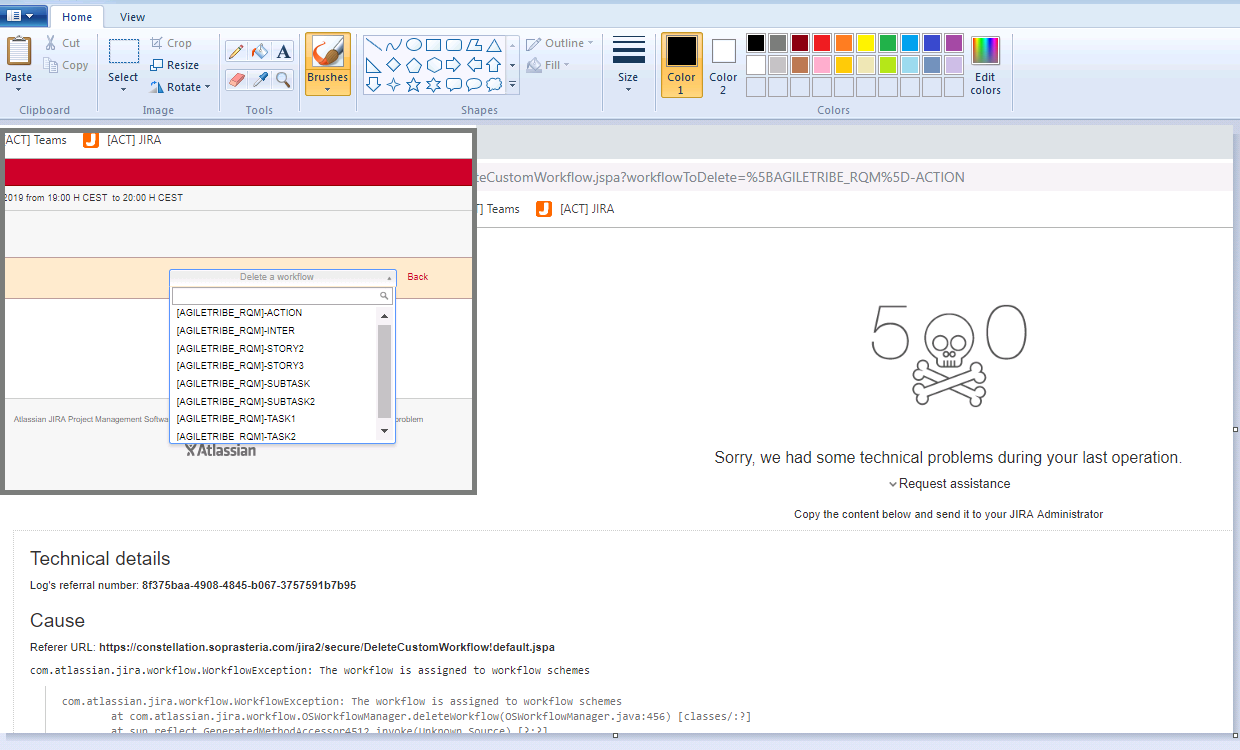Click the Resize command

[x=175, y=65]
